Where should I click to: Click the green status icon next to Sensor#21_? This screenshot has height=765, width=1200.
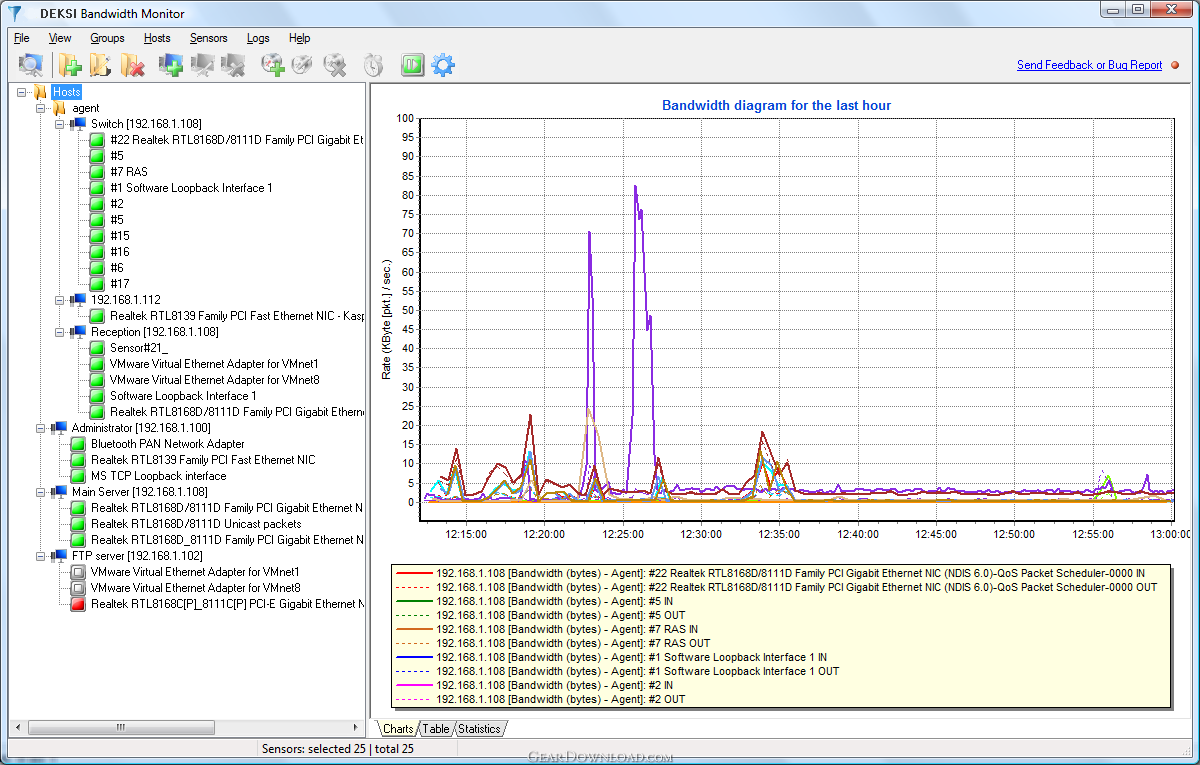97,348
